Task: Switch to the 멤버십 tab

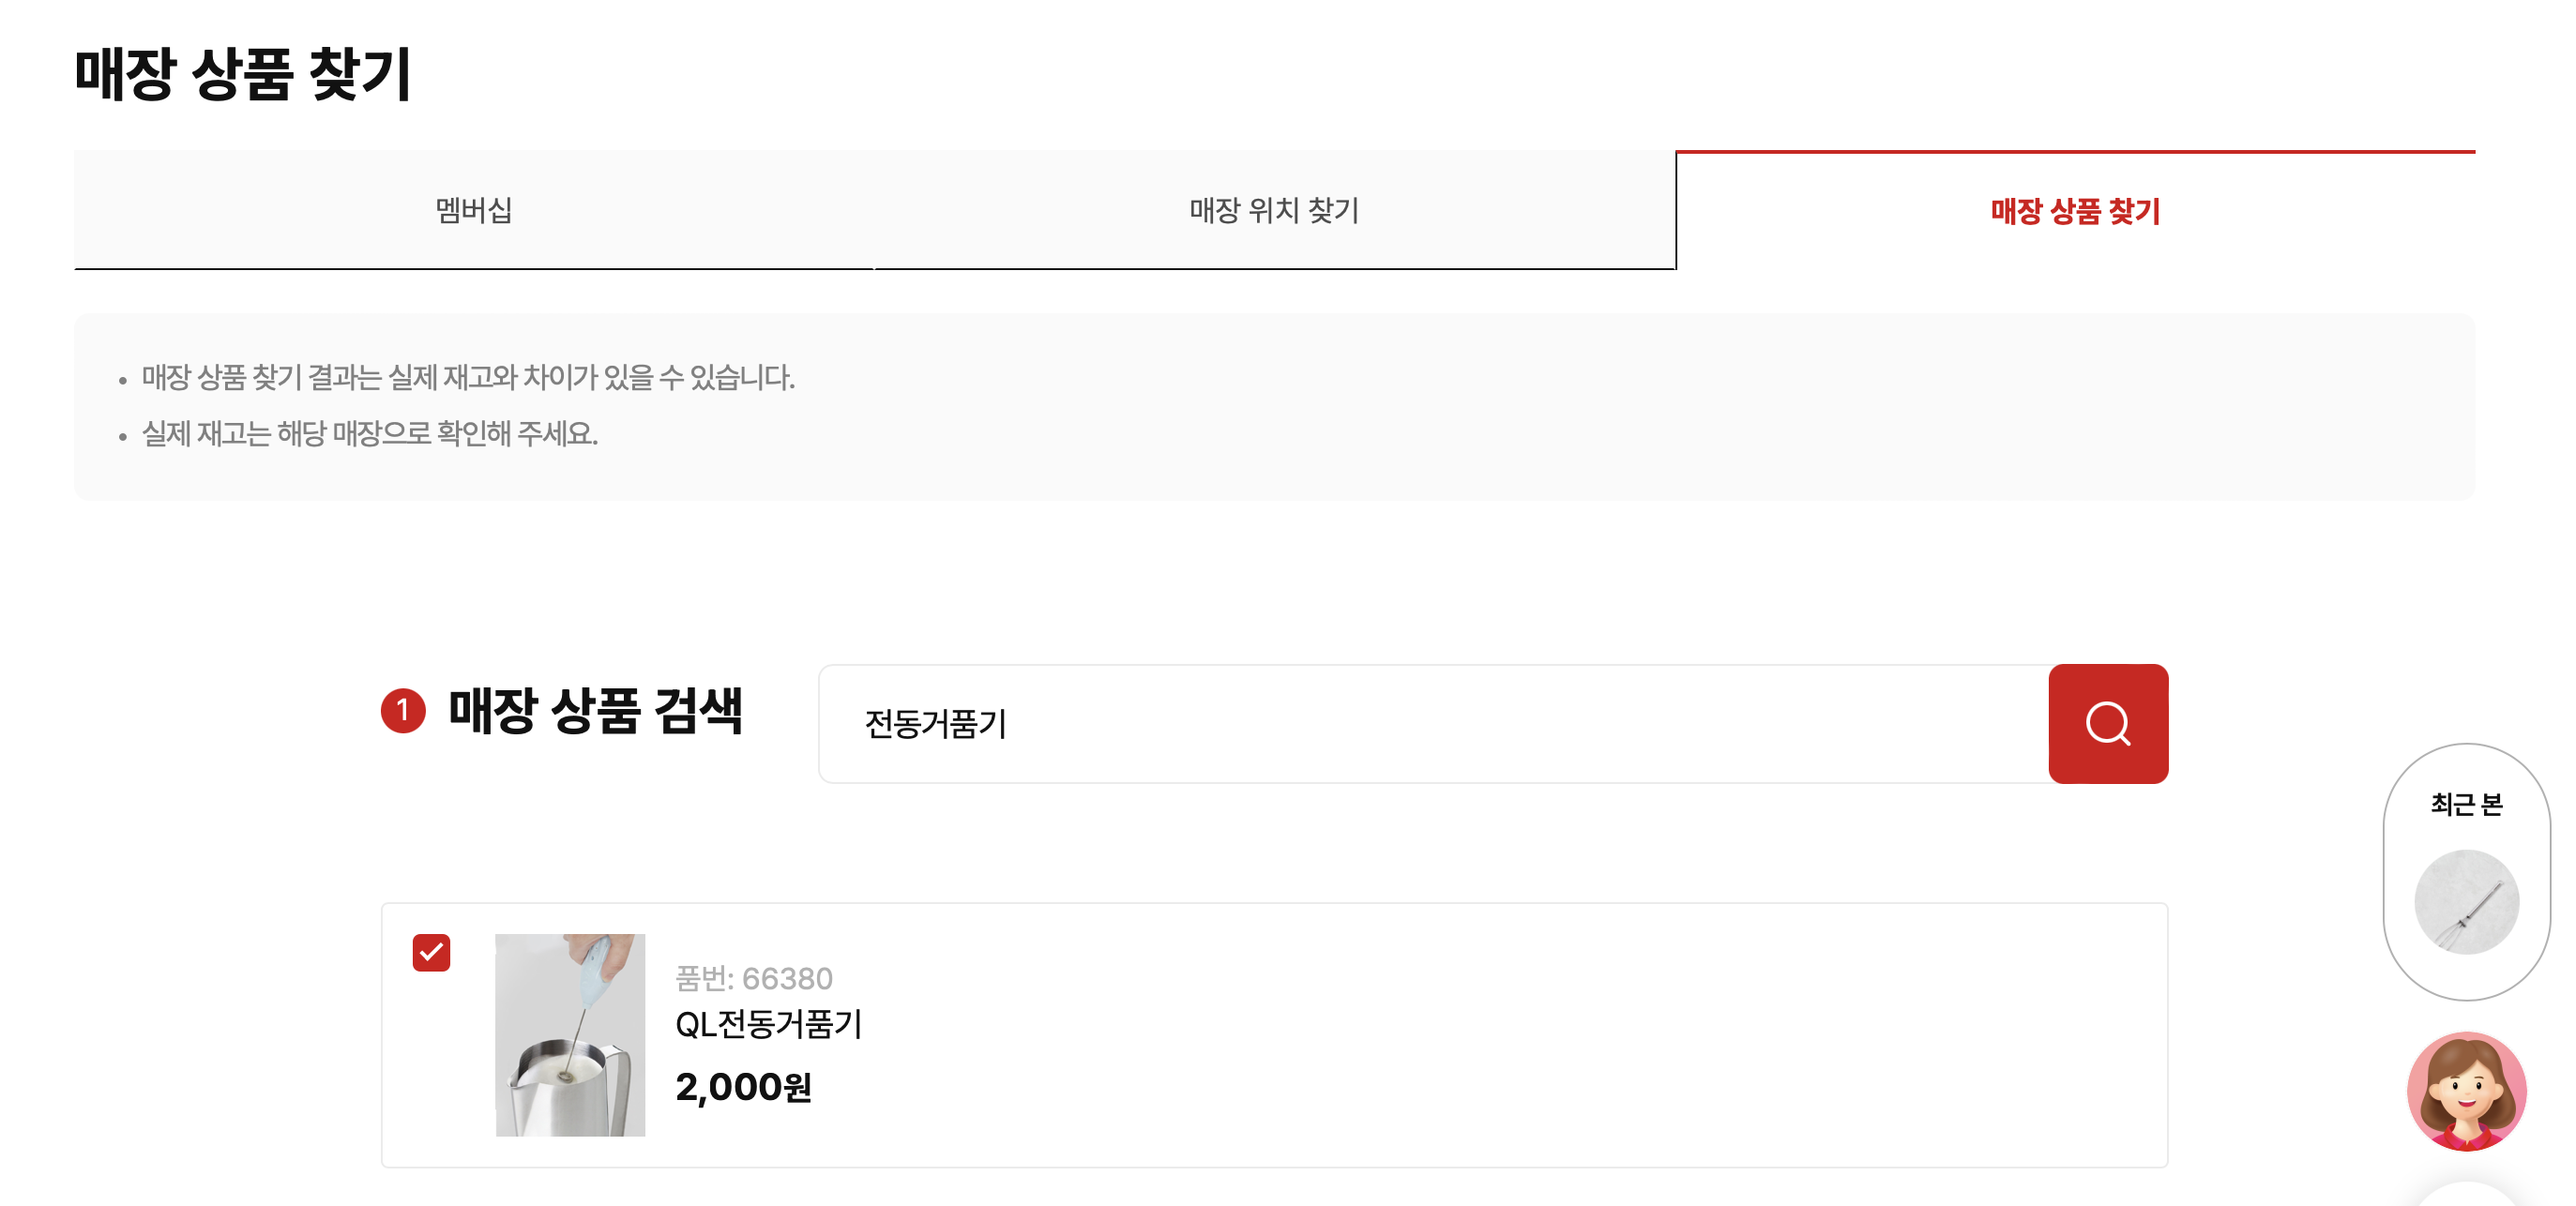Action: (476, 210)
